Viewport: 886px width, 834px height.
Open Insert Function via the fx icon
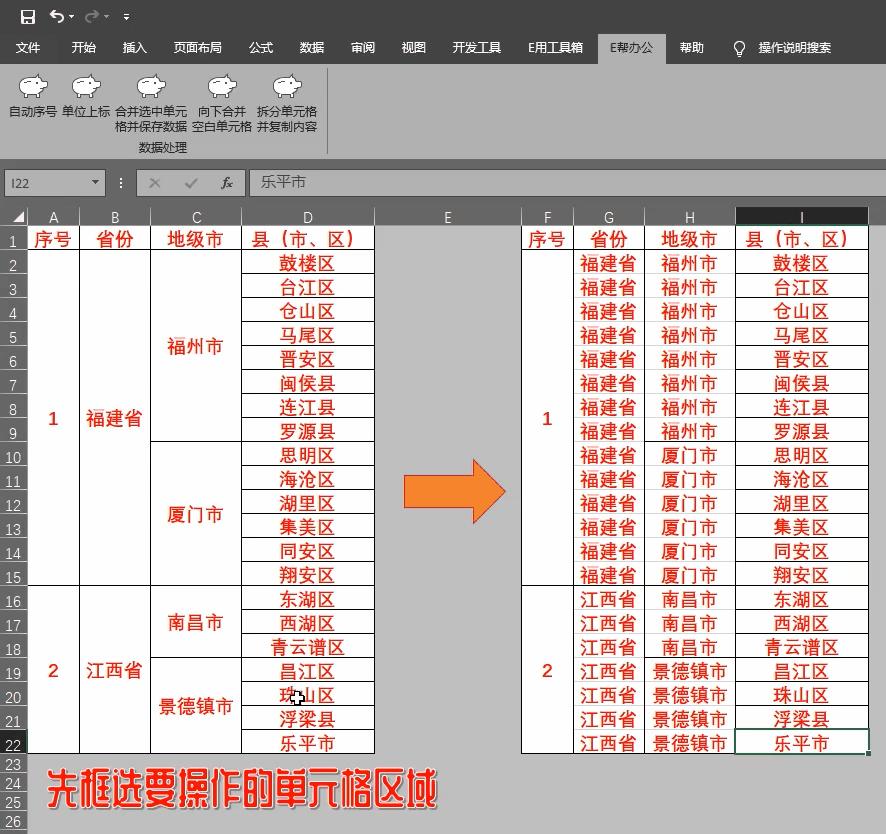coord(226,183)
